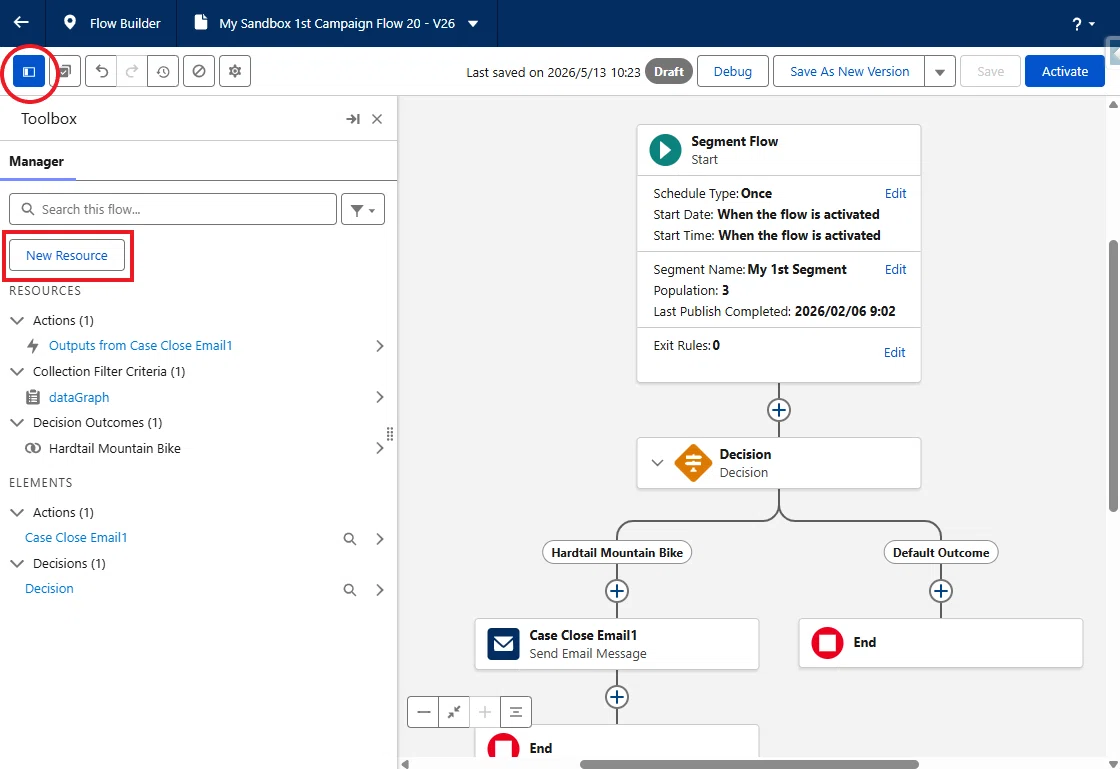Screen dimensions: 1120x769
Task: Add element under Default Outcome path
Action: [x=941, y=591]
